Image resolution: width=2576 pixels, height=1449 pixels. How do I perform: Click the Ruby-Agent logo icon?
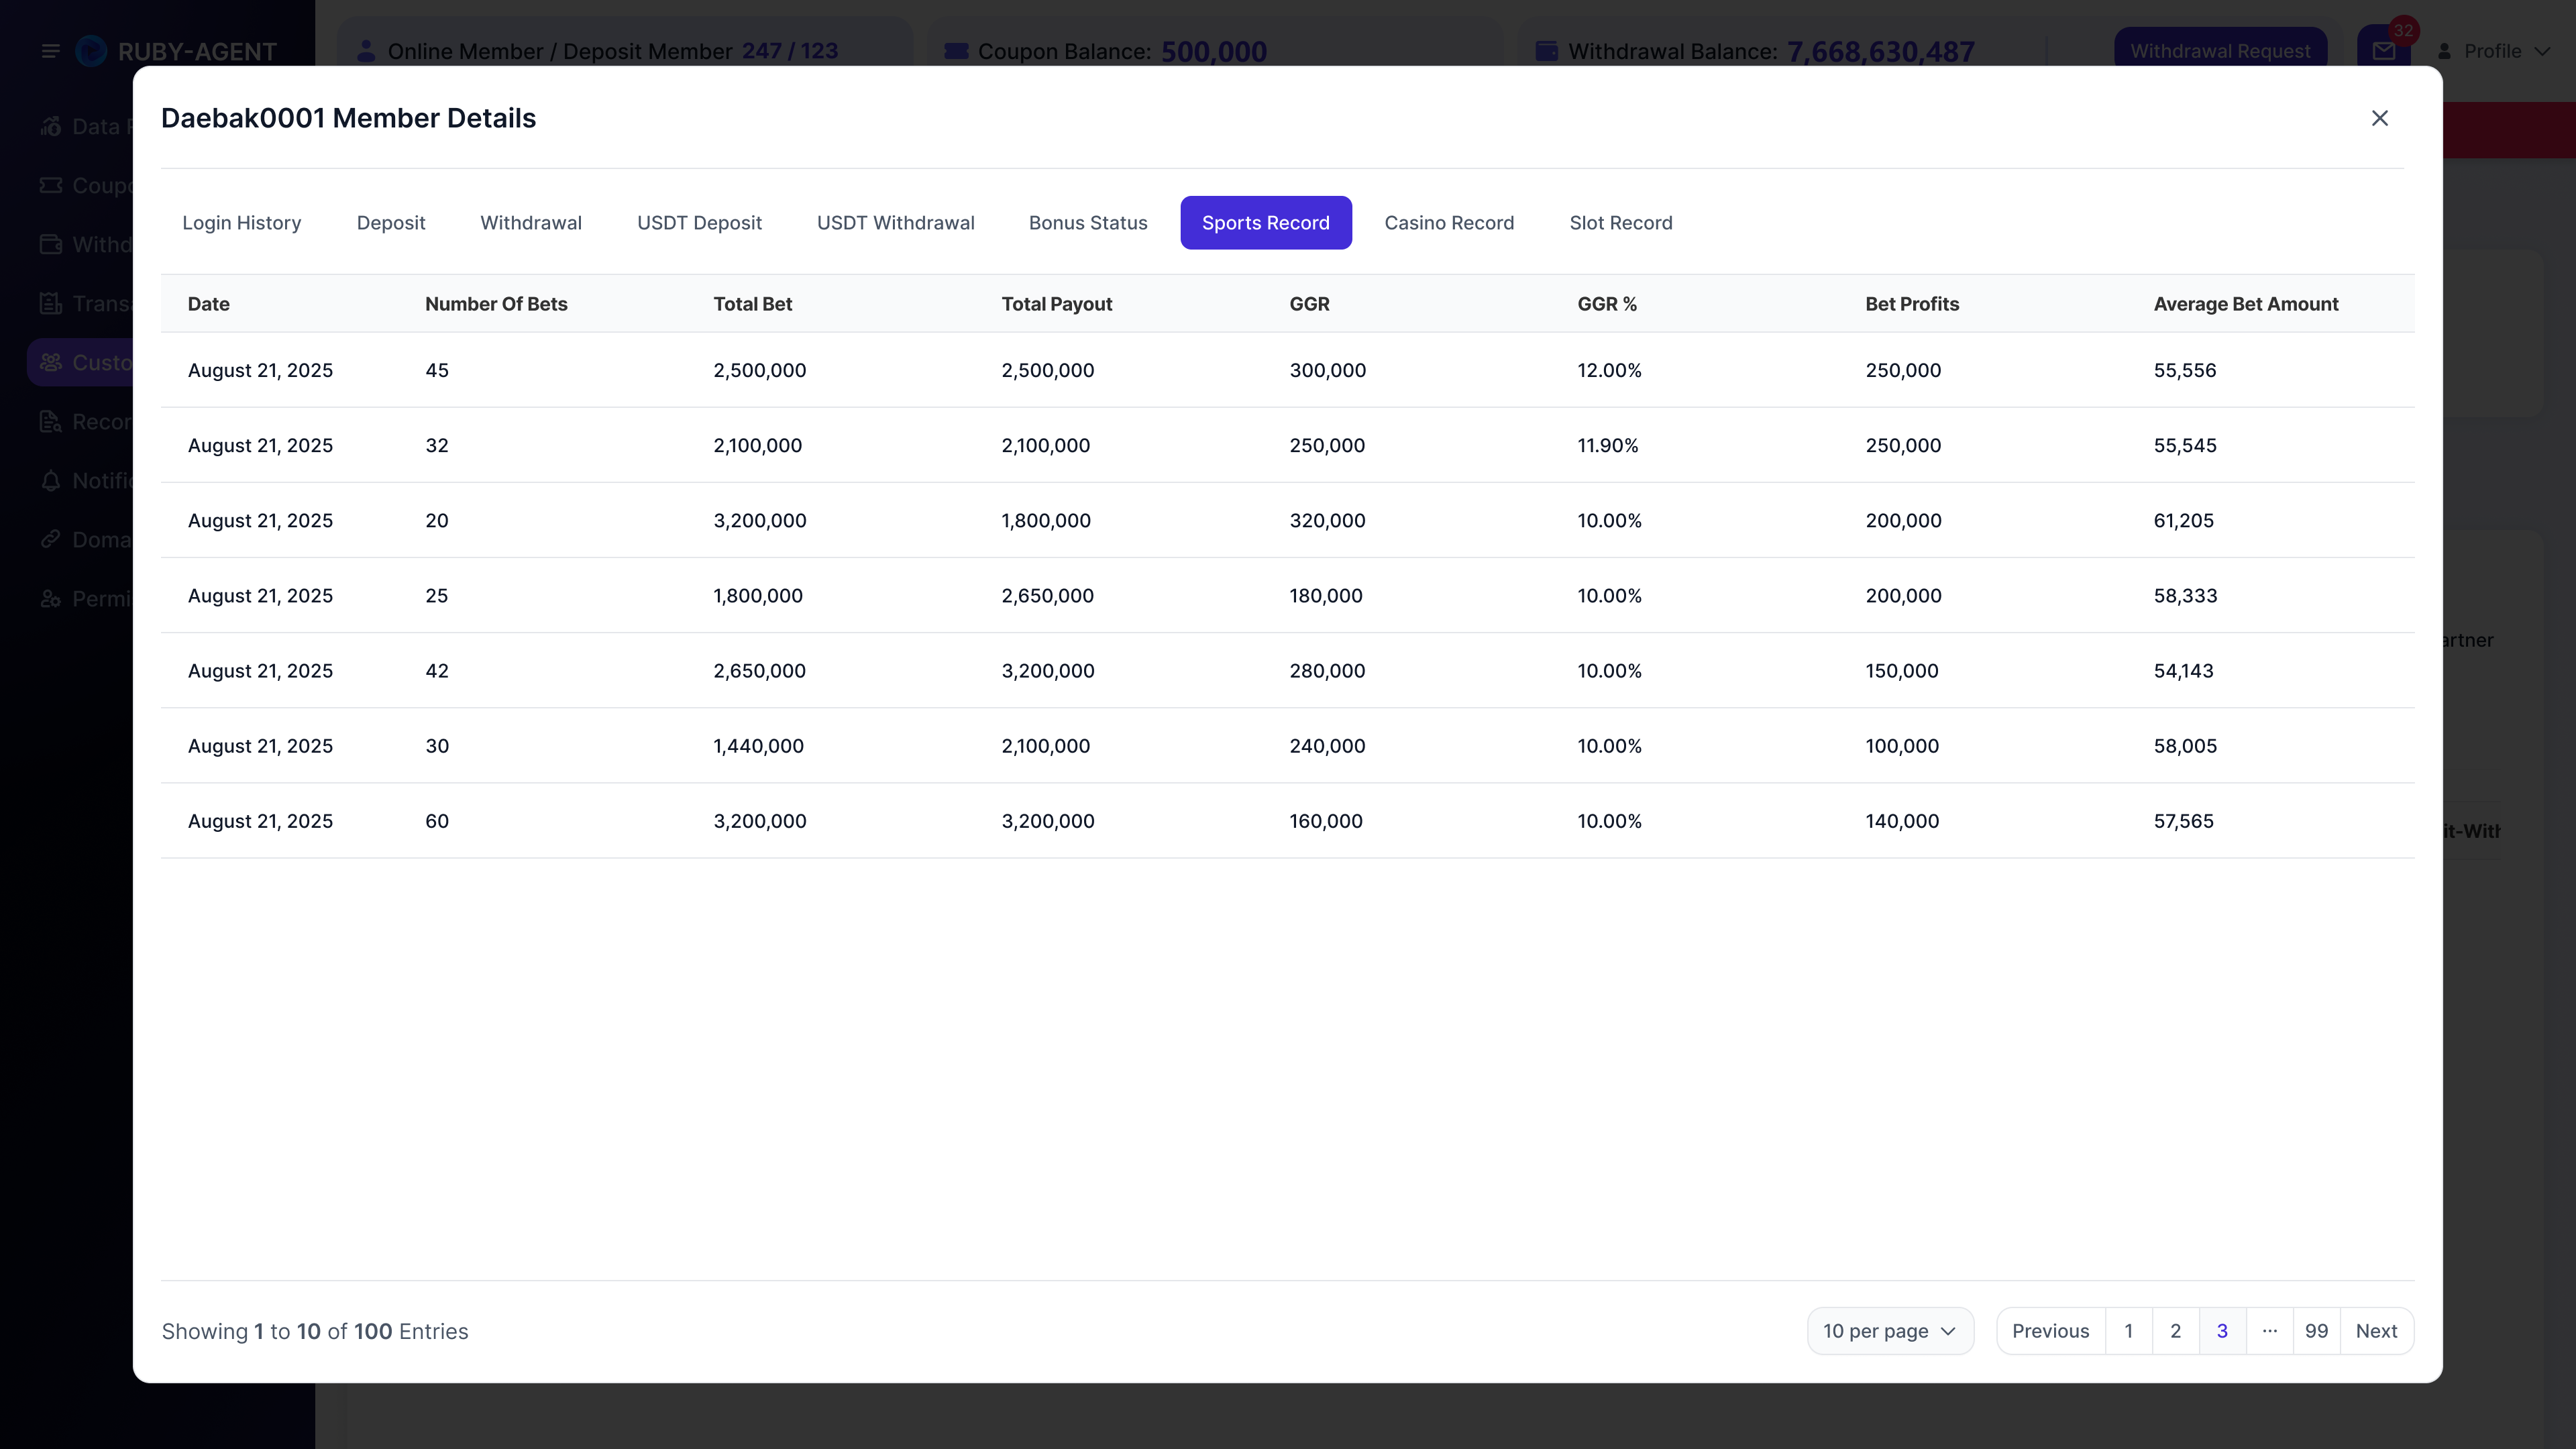pyautogui.click(x=91, y=51)
